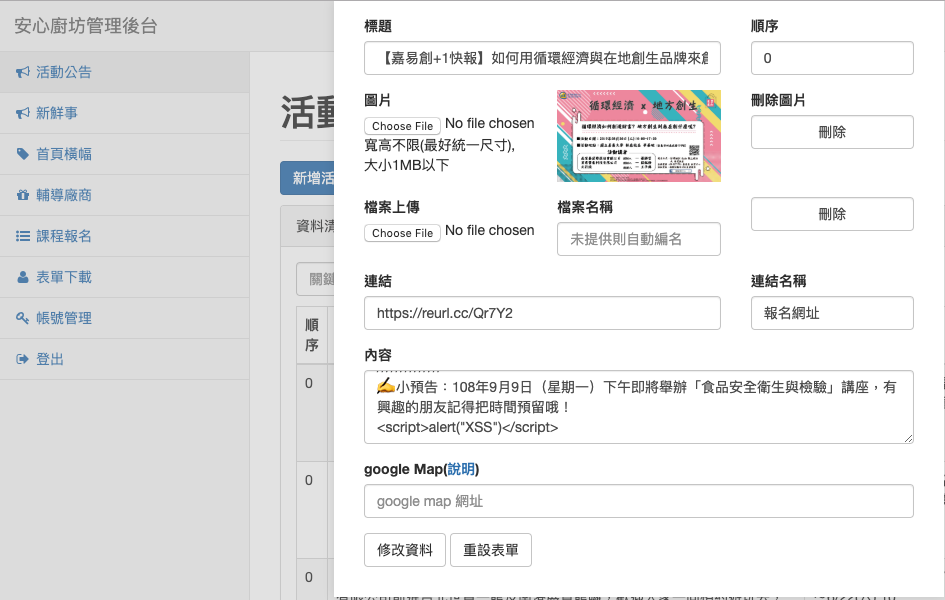Open 課程報名 in sidebar
Image resolution: width=945 pixels, height=600 pixels.
tap(125, 236)
